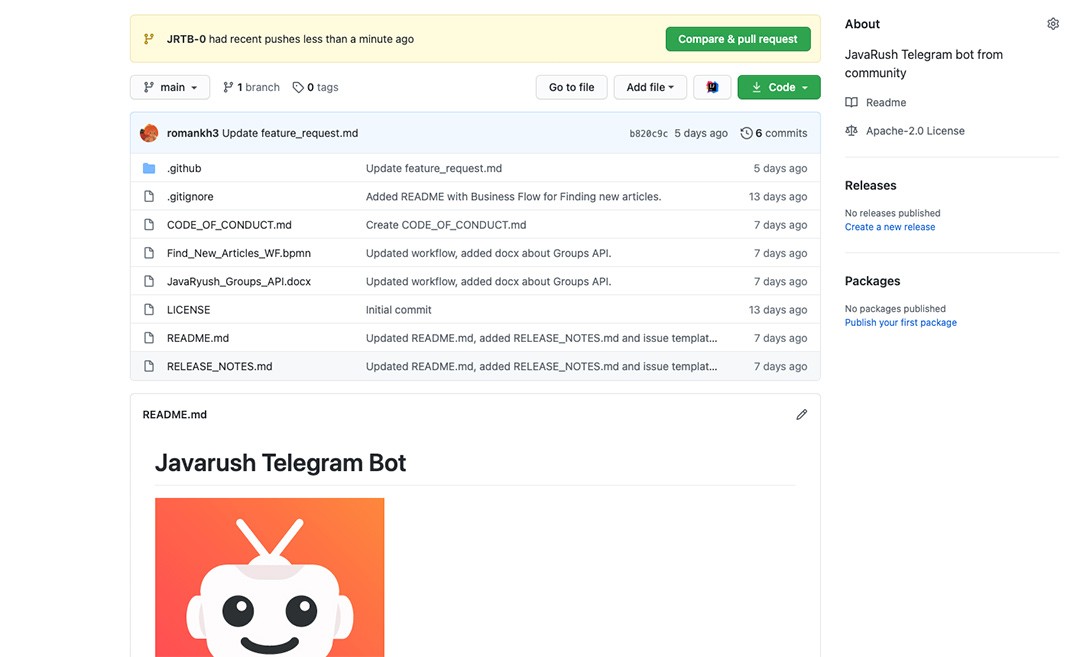This screenshot has height=657, width=1080.
Task: Open the Packages heading link
Action: pyautogui.click(x=873, y=281)
